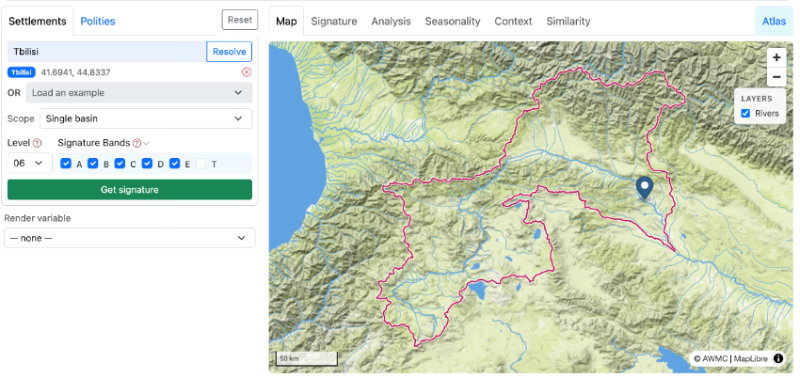Open the Signature Bands help icon

click(x=136, y=143)
